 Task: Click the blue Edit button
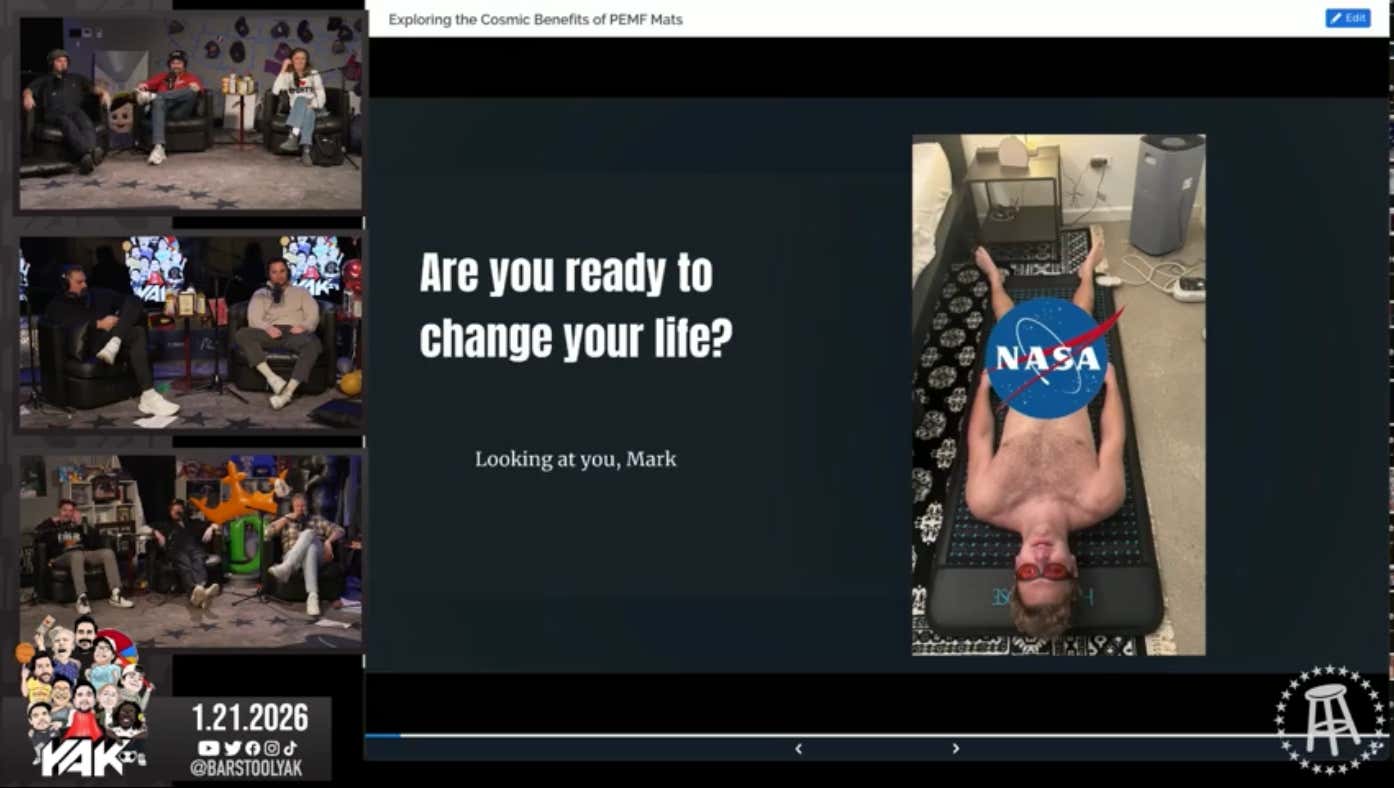1347,18
